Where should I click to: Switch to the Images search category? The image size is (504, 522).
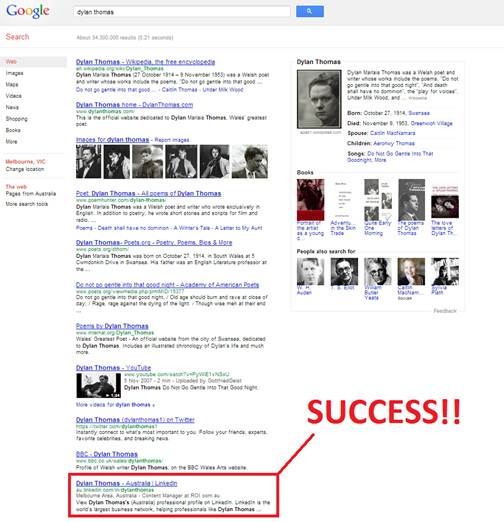[14, 73]
